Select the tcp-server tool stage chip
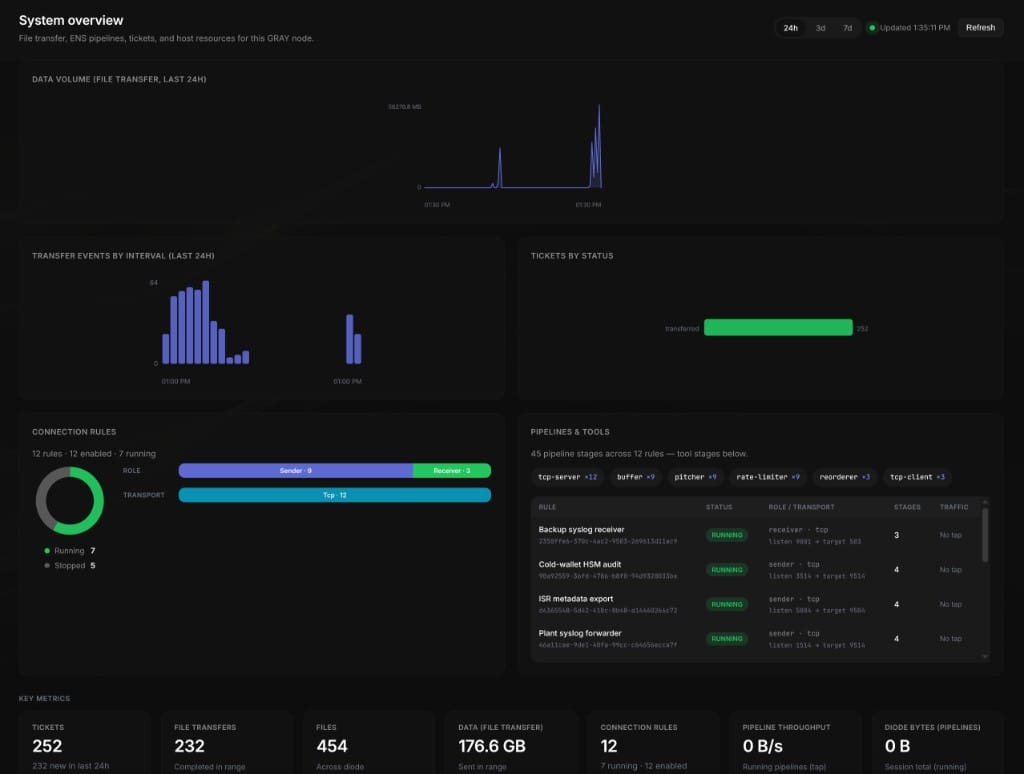 tap(567, 477)
